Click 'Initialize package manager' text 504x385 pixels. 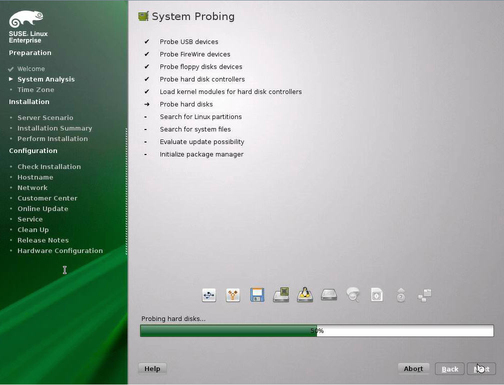[201, 154]
